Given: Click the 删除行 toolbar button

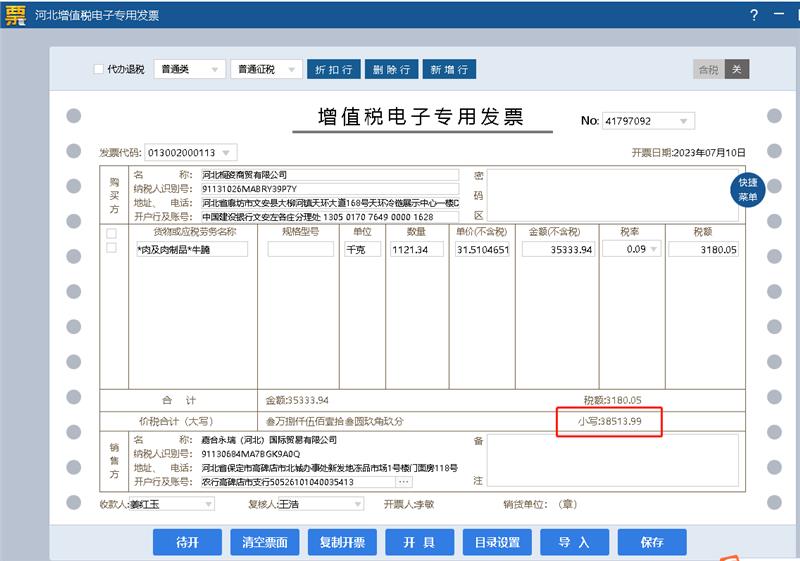Looking at the screenshot, I should [x=391, y=69].
